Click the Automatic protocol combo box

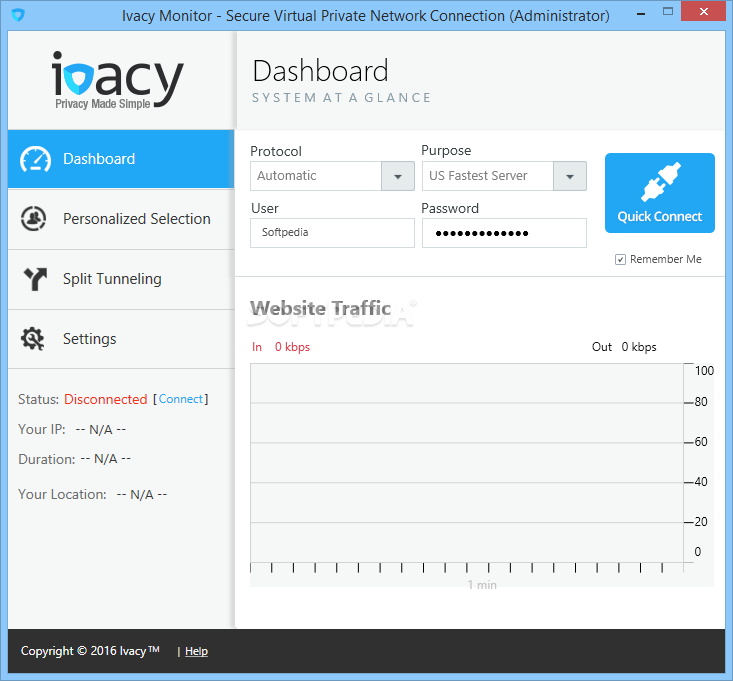pos(332,176)
